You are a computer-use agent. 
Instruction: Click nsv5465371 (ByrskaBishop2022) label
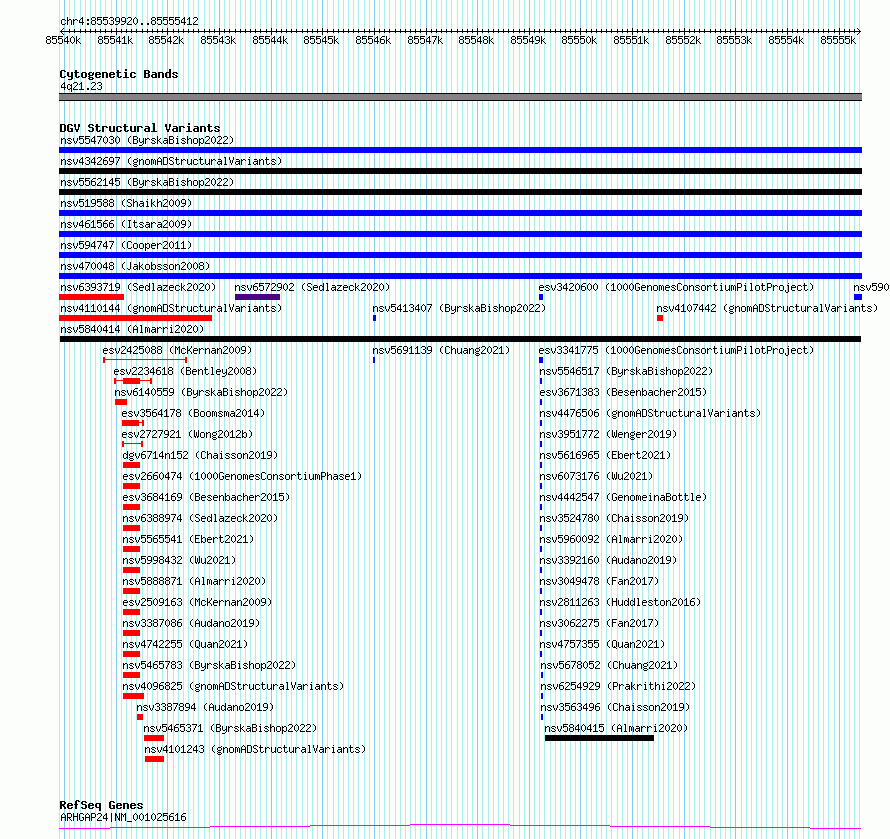point(230,728)
